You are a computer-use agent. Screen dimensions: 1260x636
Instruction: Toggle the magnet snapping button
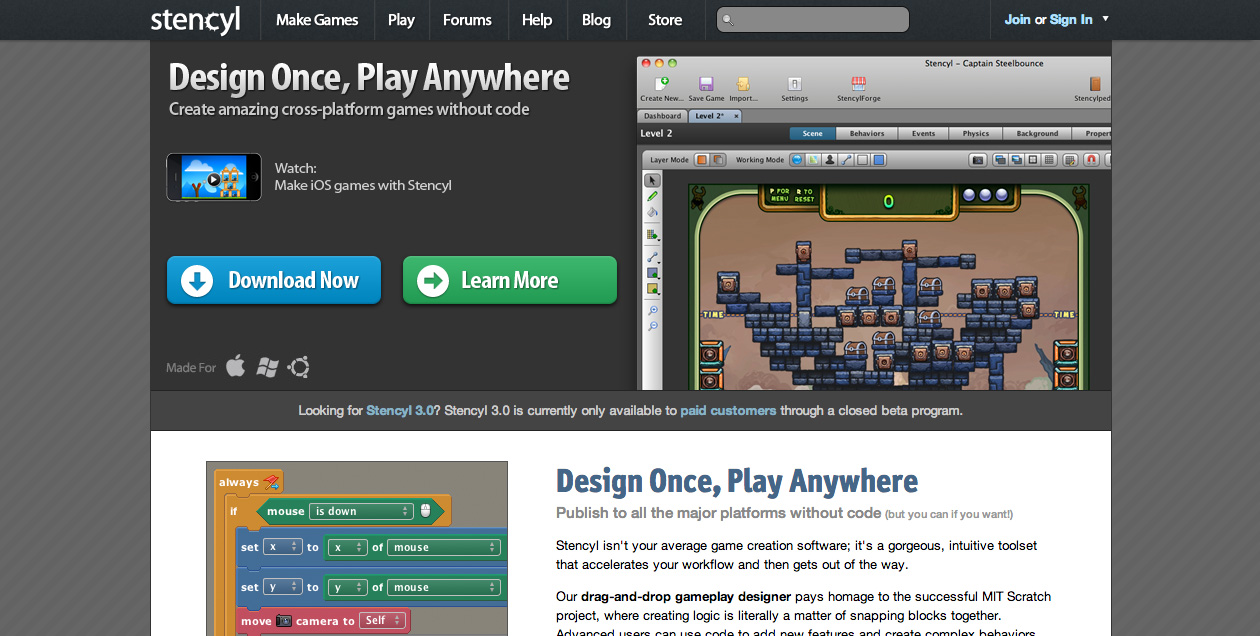[x=1091, y=159]
